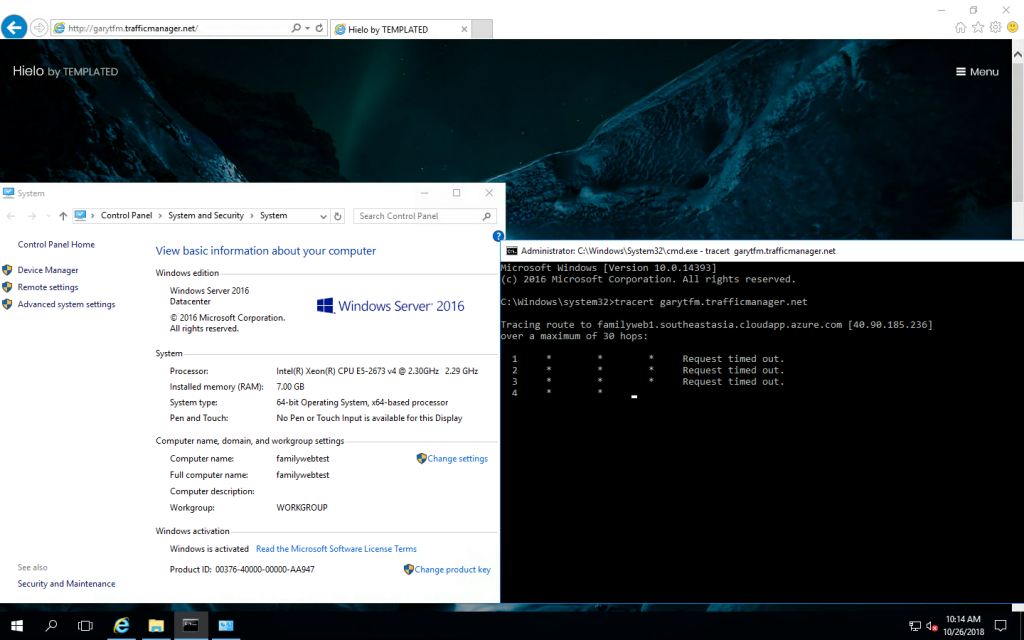The image size is (1024, 640).
Task: Click the cmd.exe window title icon
Action: click(x=512, y=251)
